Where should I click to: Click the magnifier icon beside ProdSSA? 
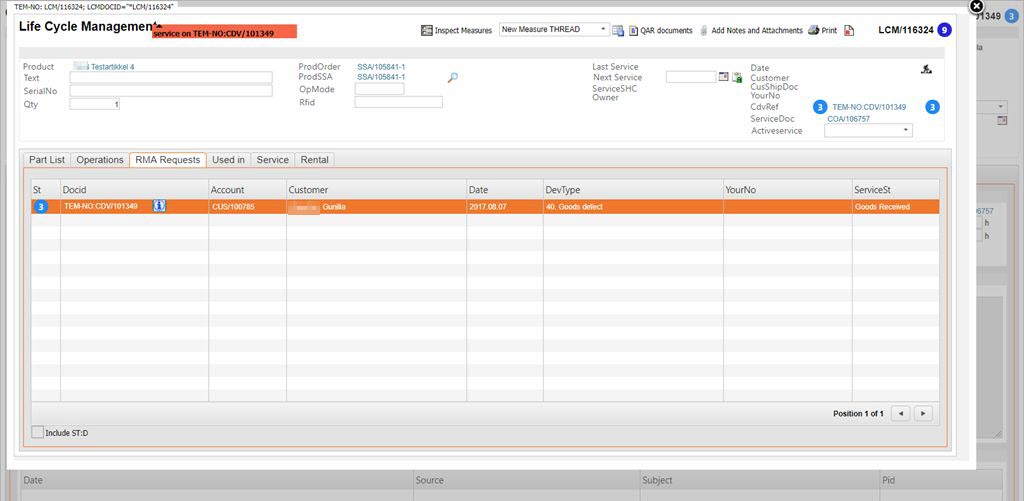click(x=452, y=78)
